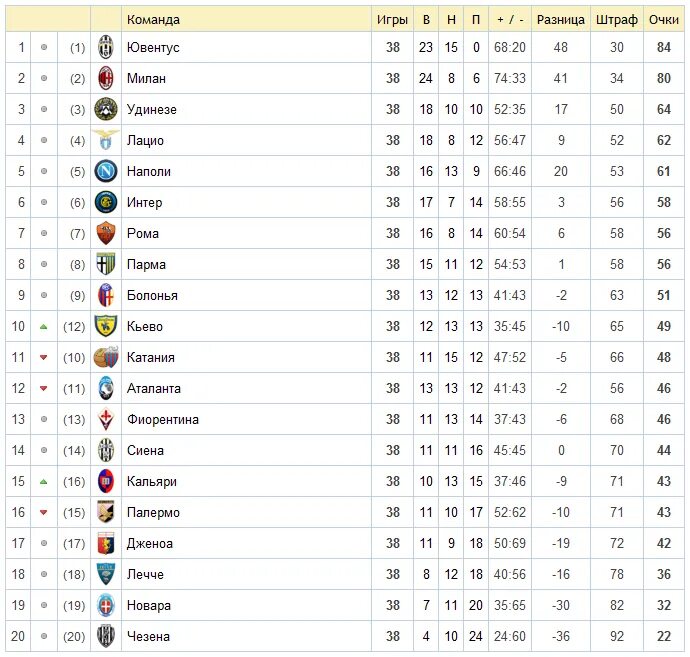
Task: Click the Inter club crest icon
Action: [106, 202]
